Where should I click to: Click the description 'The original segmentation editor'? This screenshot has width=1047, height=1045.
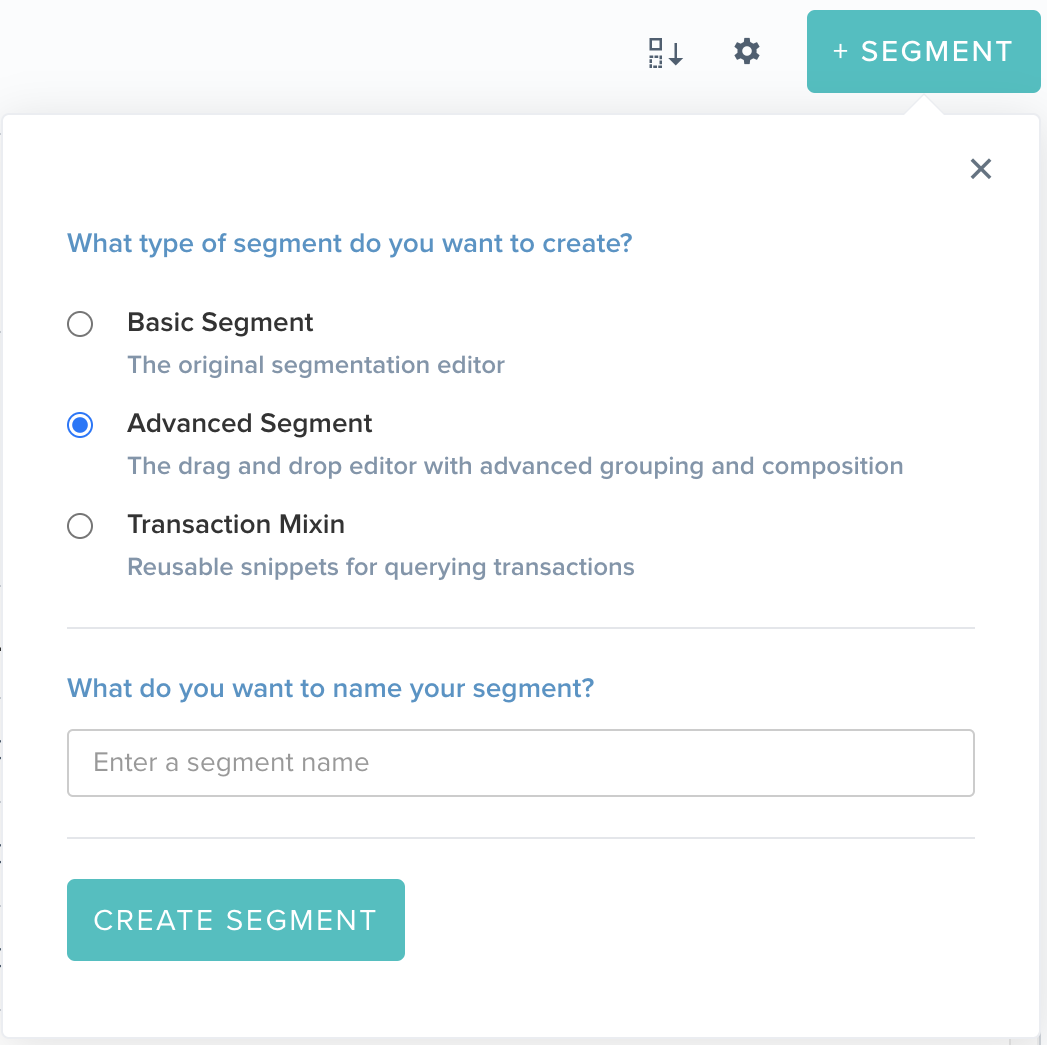tap(316, 365)
